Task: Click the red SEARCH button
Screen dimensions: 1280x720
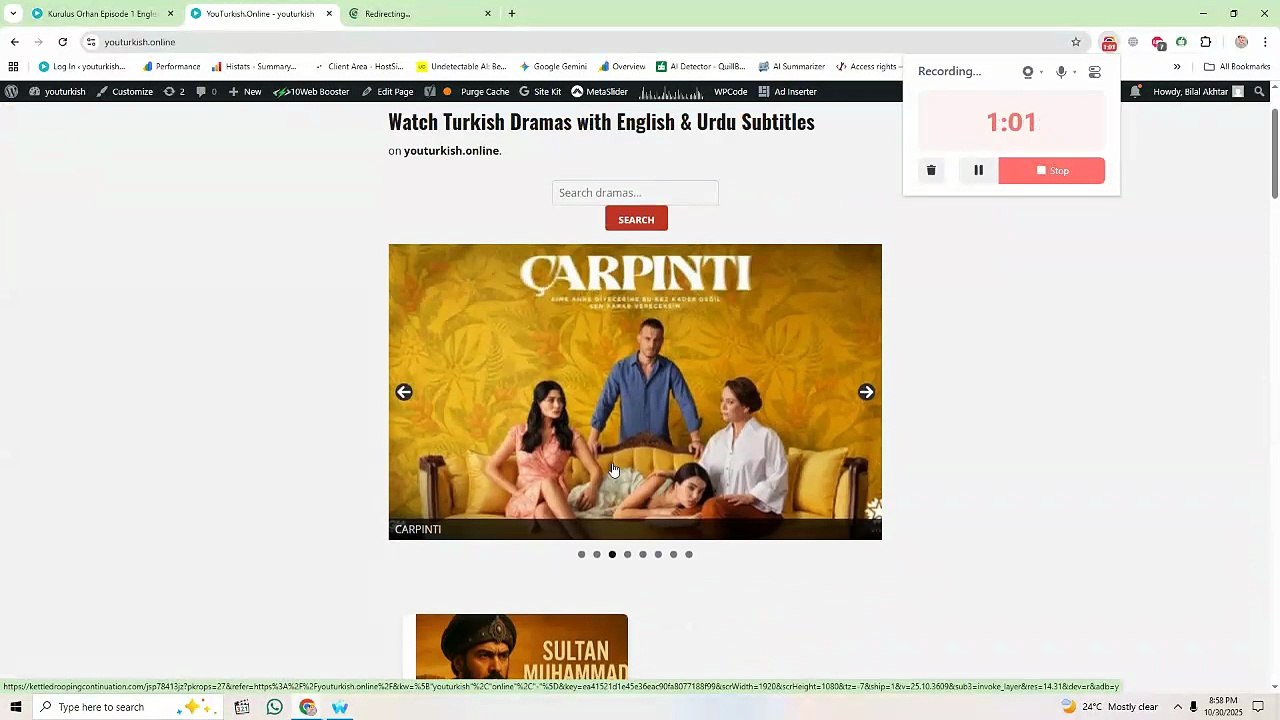Action: (636, 219)
